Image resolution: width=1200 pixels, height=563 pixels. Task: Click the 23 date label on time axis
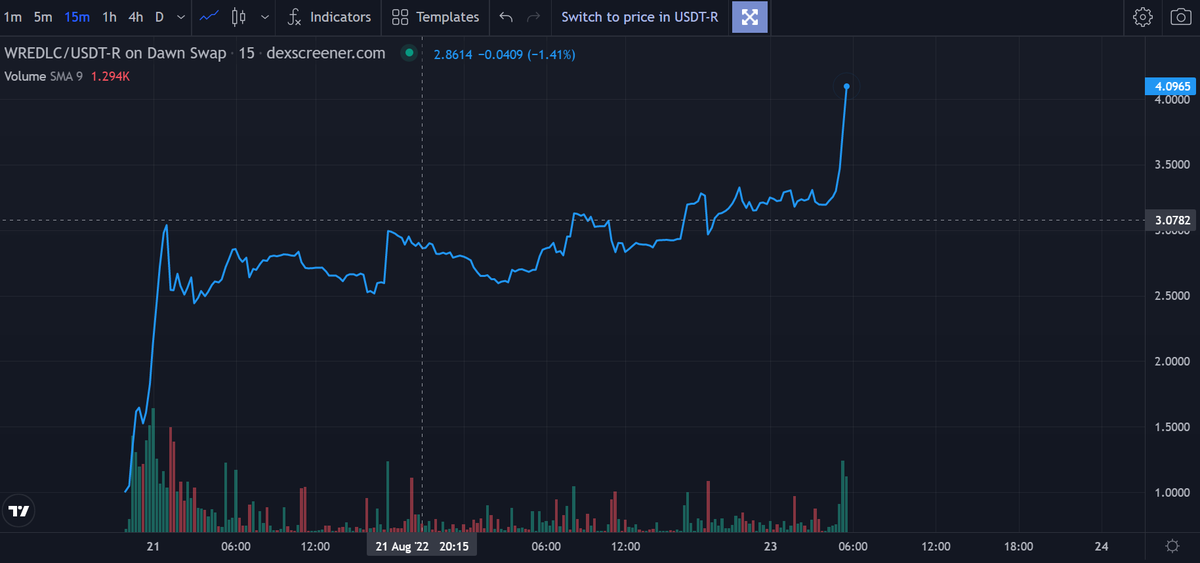(770, 546)
